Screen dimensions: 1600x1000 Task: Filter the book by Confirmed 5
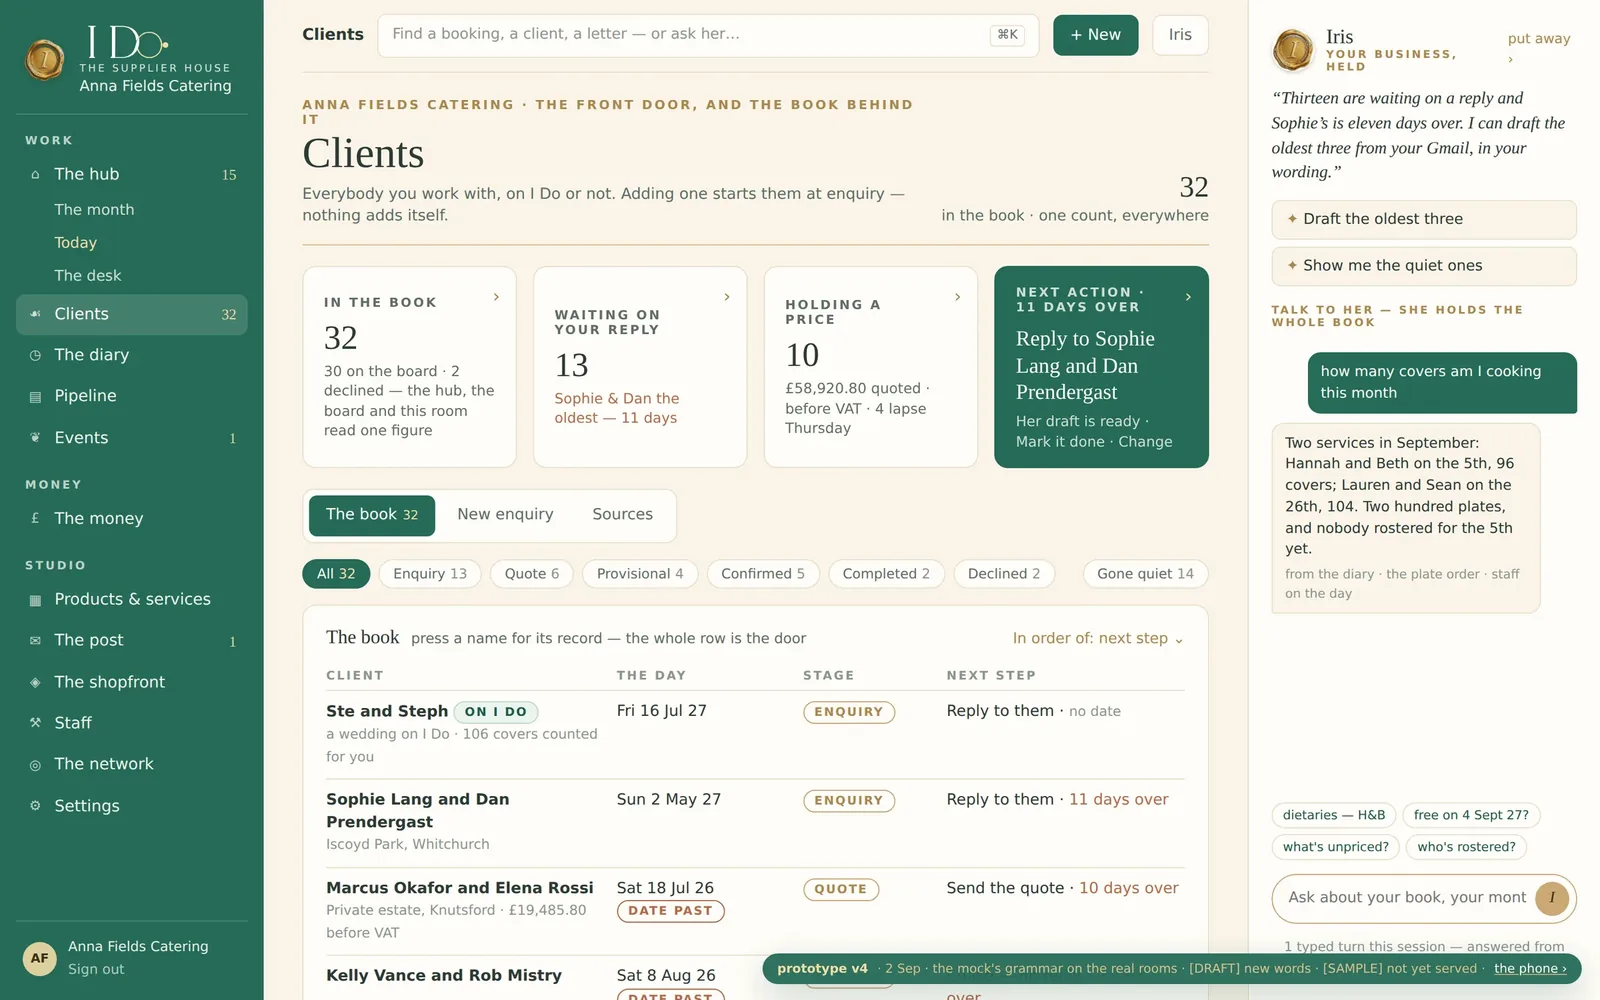(x=763, y=574)
